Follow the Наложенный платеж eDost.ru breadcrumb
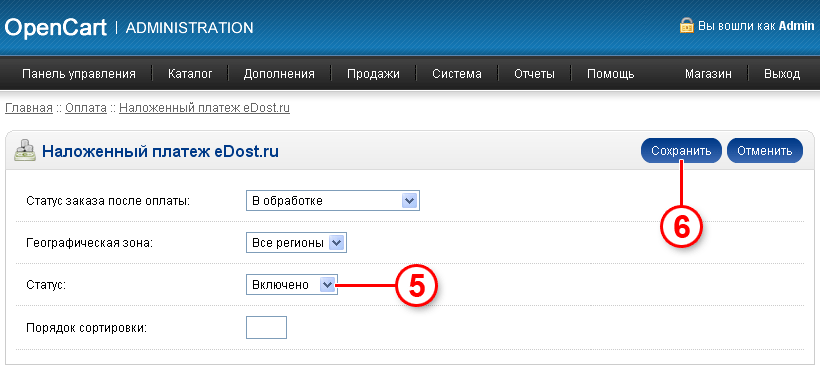Viewport: 820px width, 370px height. 204,108
